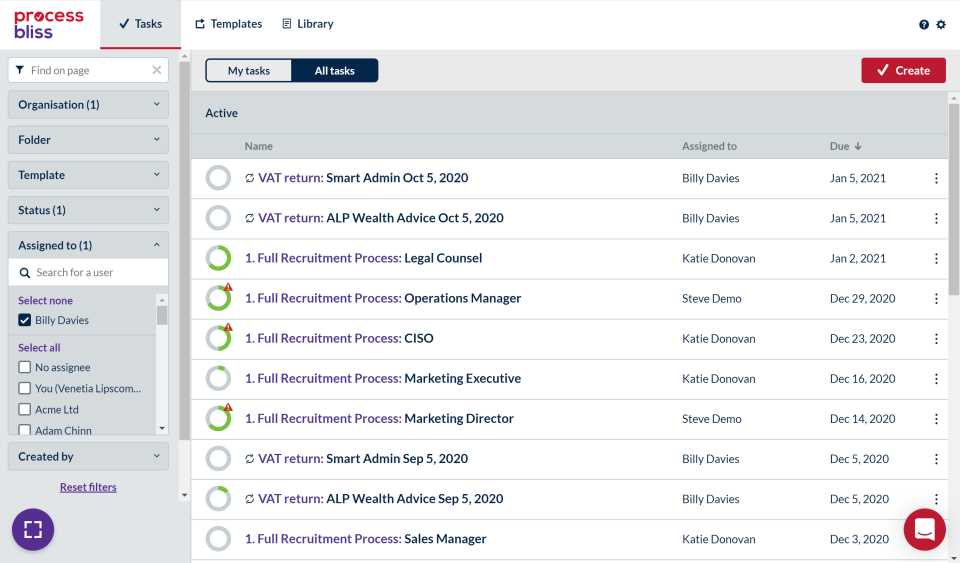Screen dimensions: 960x563
Task: Open kebab menu for Marketing Executive task
Action: tap(936, 379)
